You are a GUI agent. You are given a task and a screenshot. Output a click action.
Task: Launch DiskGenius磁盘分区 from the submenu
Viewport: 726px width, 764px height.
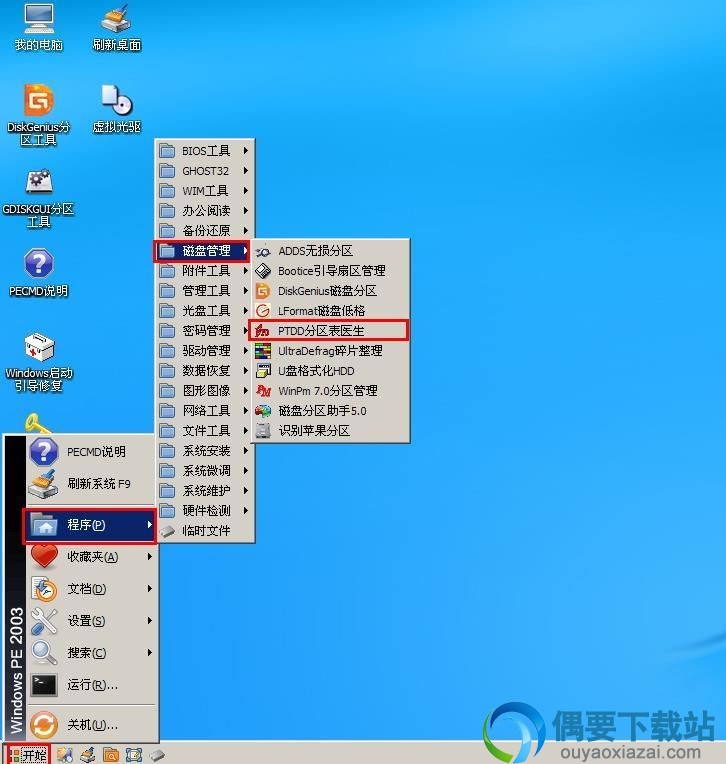click(330, 291)
